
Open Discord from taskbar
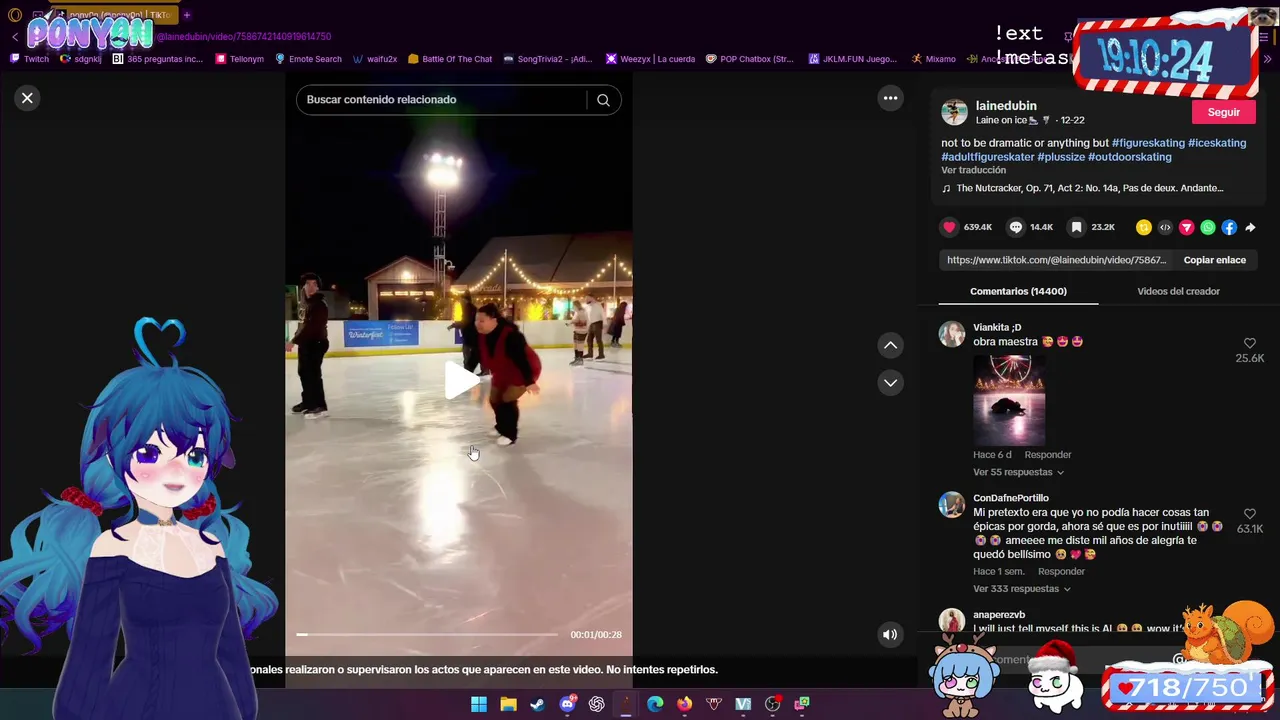(567, 704)
